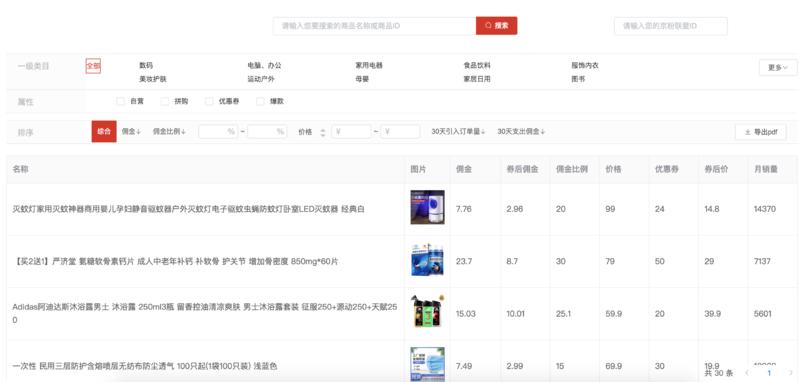
Task: Open the 严济堂 calcium tablets thumbnail
Action: point(428,260)
